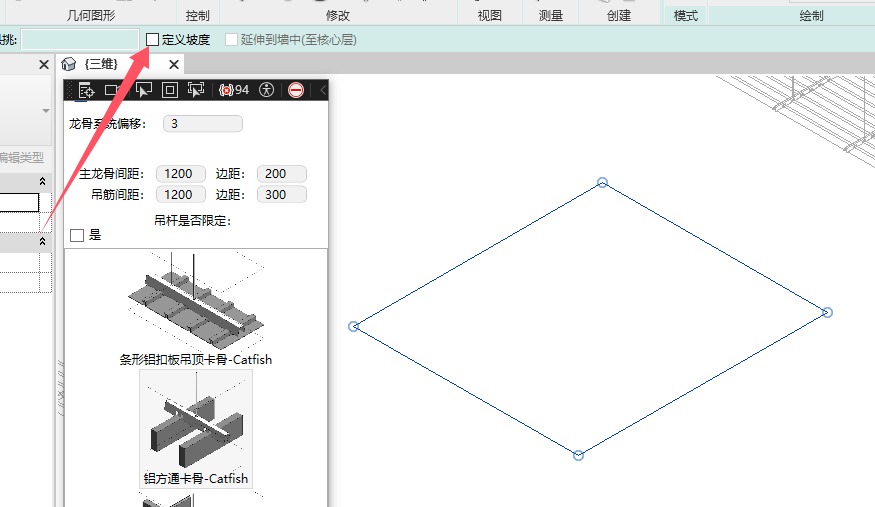Close the left properties panel
The height and width of the screenshot is (507, 875).
pos(43,64)
